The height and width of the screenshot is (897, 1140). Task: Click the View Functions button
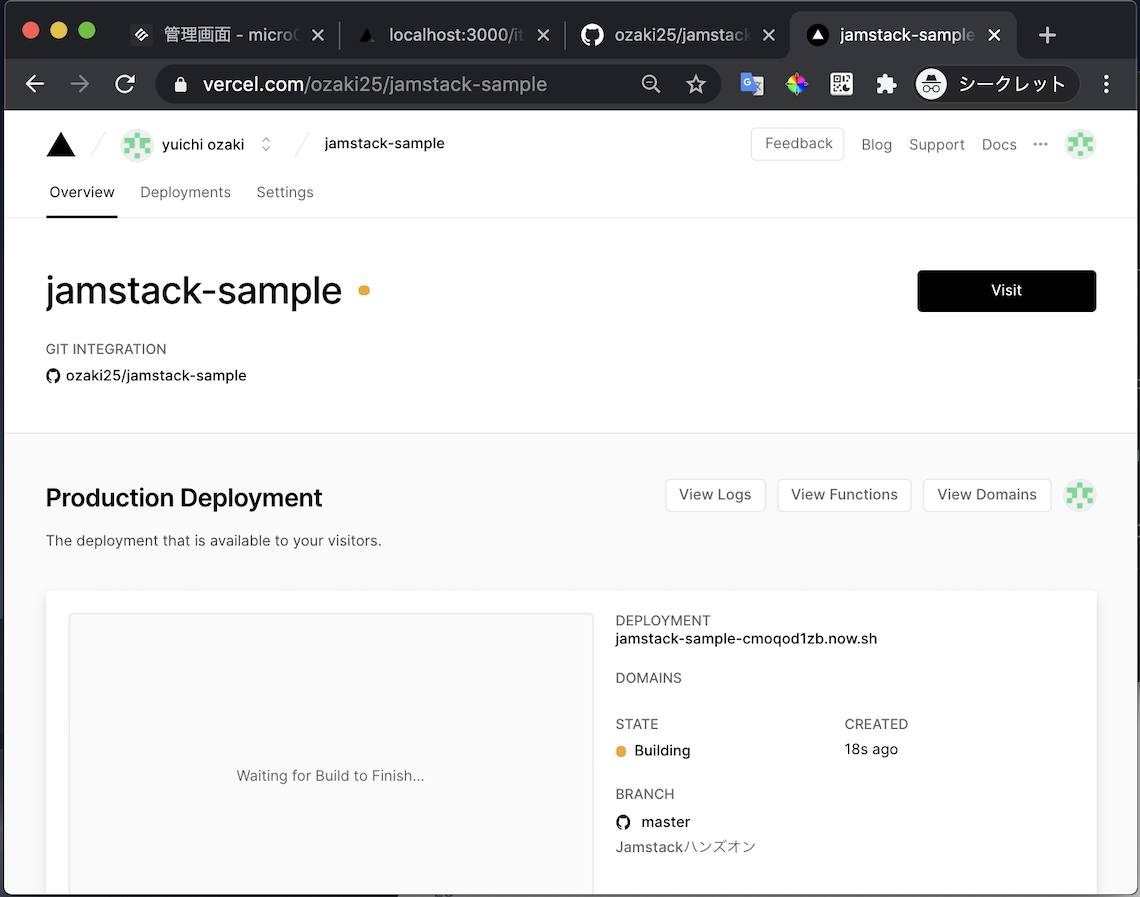click(x=844, y=495)
